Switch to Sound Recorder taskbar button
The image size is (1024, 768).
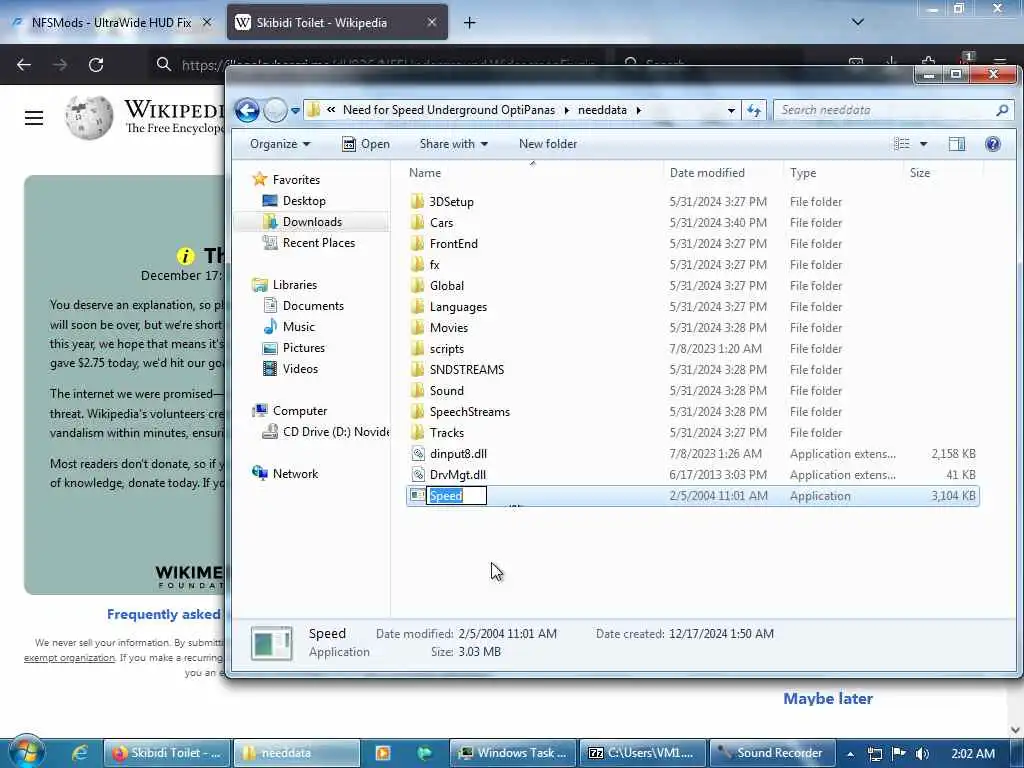[x=771, y=753]
